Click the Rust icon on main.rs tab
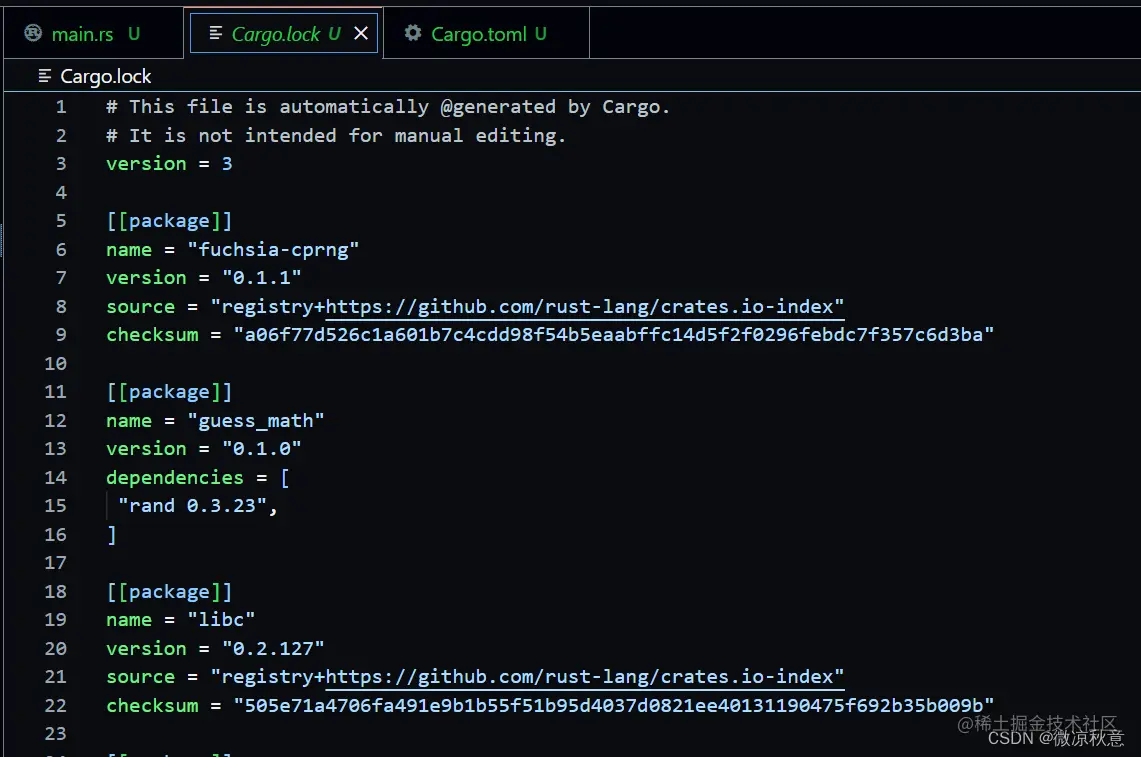The width and height of the screenshot is (1141, 757). [33, 33]
